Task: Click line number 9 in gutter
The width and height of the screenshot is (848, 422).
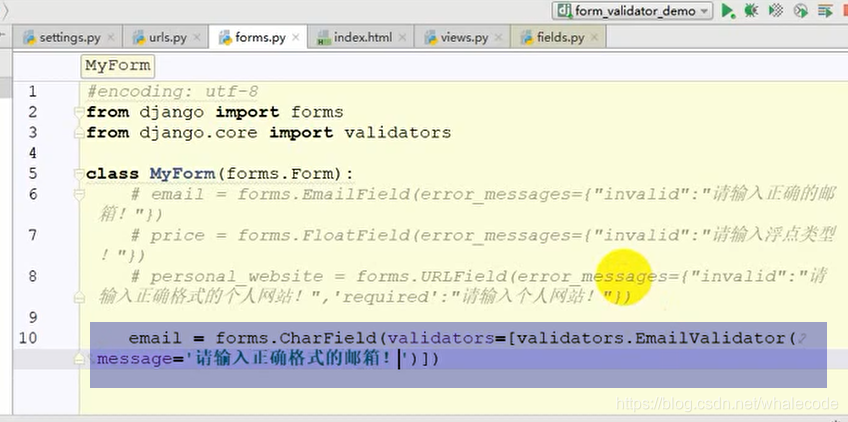Action: 32,317
